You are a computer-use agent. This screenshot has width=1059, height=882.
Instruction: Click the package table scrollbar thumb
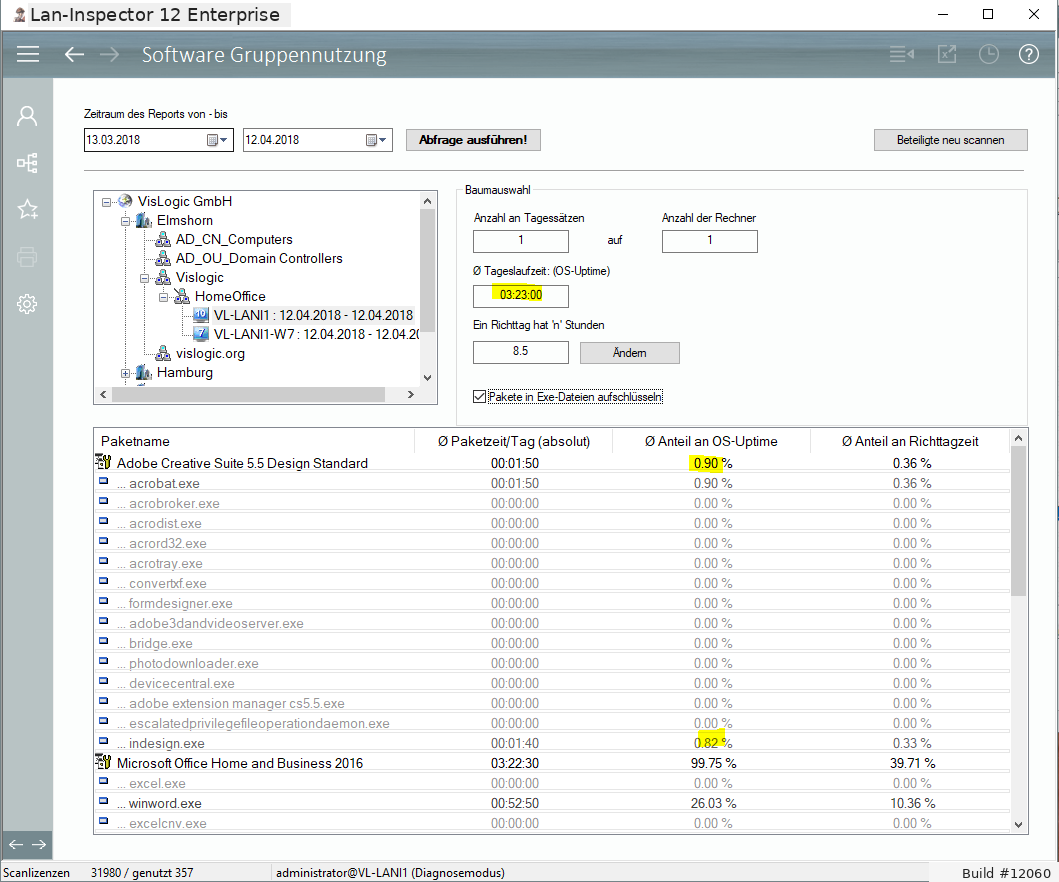pyautogui.click(x=1018, y=521)
